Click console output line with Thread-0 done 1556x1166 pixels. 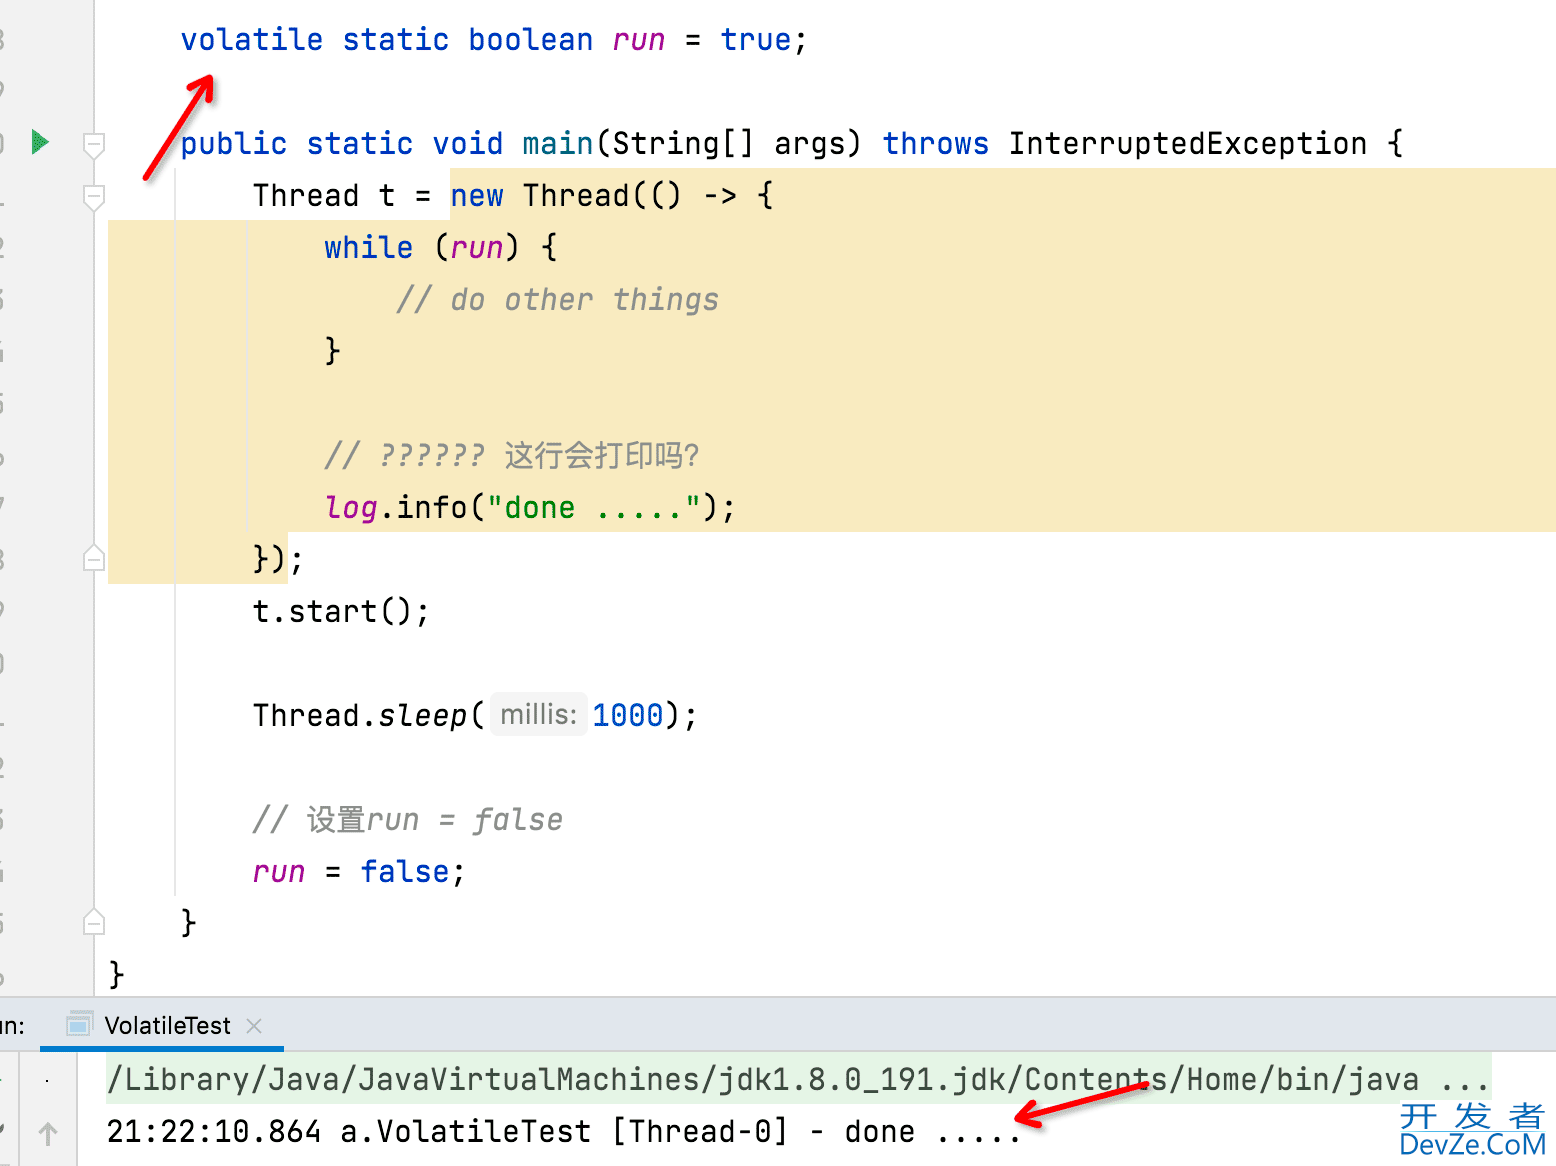pos(563,1131)
